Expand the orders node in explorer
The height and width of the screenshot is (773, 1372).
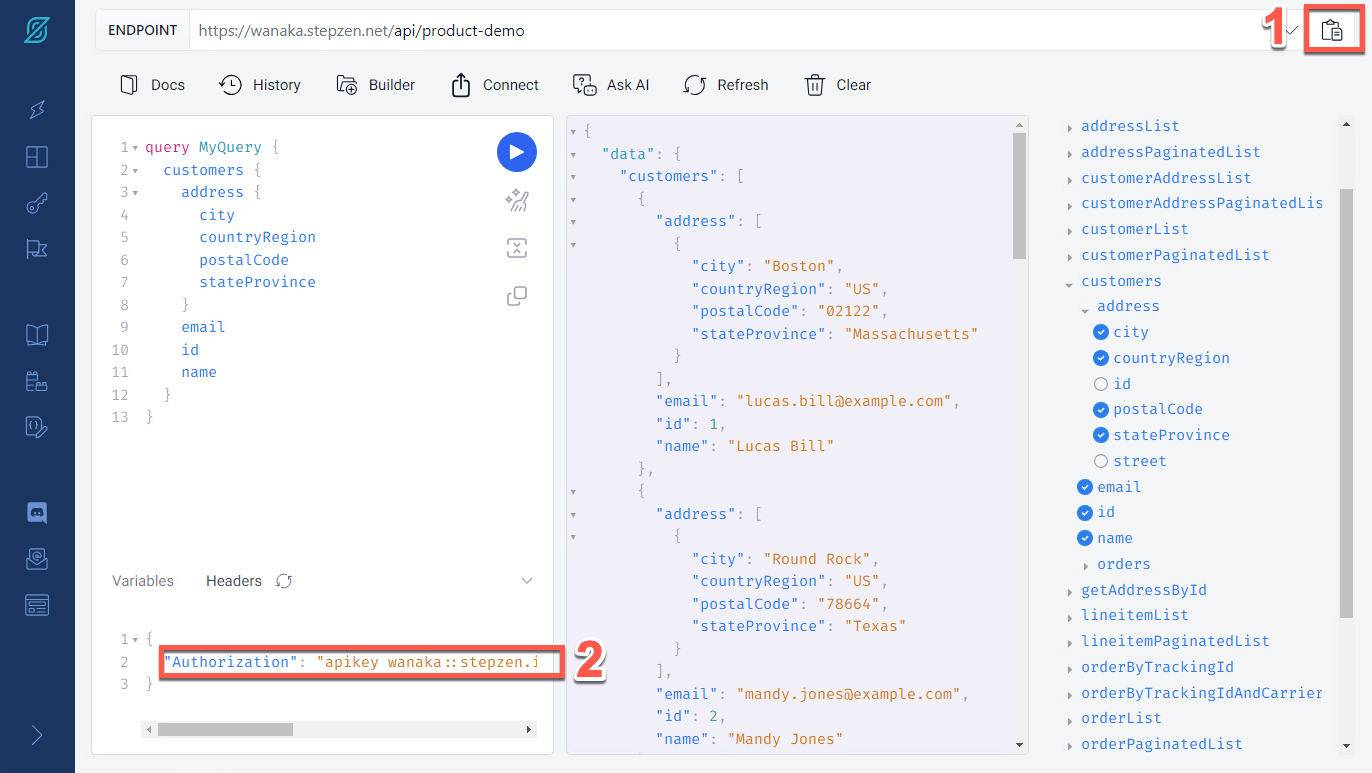tap(1086, 565)
